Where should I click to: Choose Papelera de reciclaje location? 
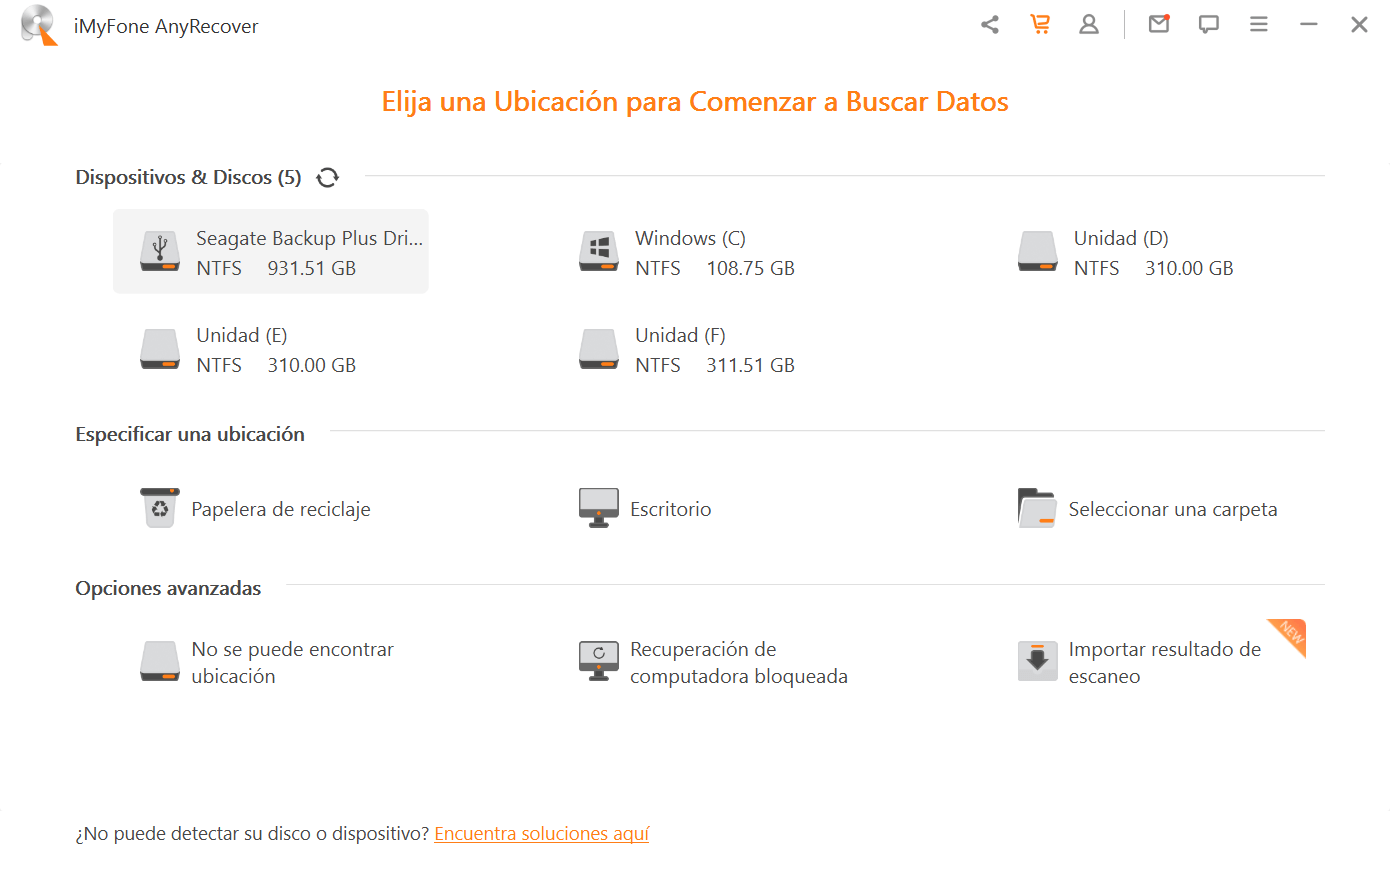[281, 509]
